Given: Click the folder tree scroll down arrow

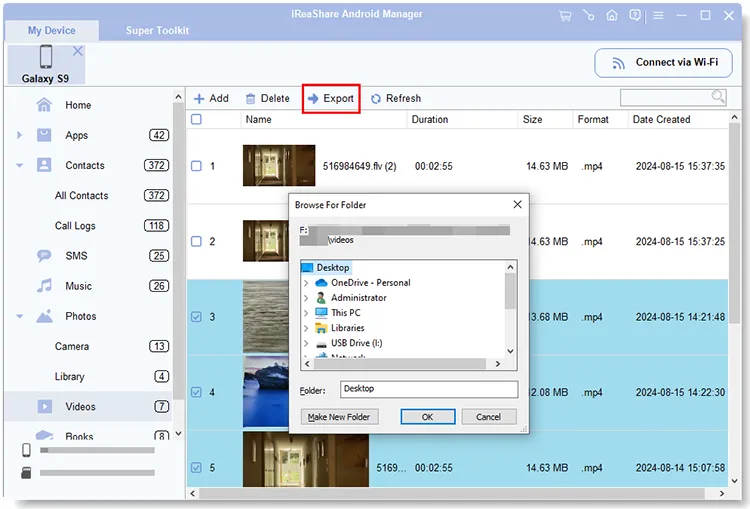Looking at the screenshot, I should tap(510, 351).
